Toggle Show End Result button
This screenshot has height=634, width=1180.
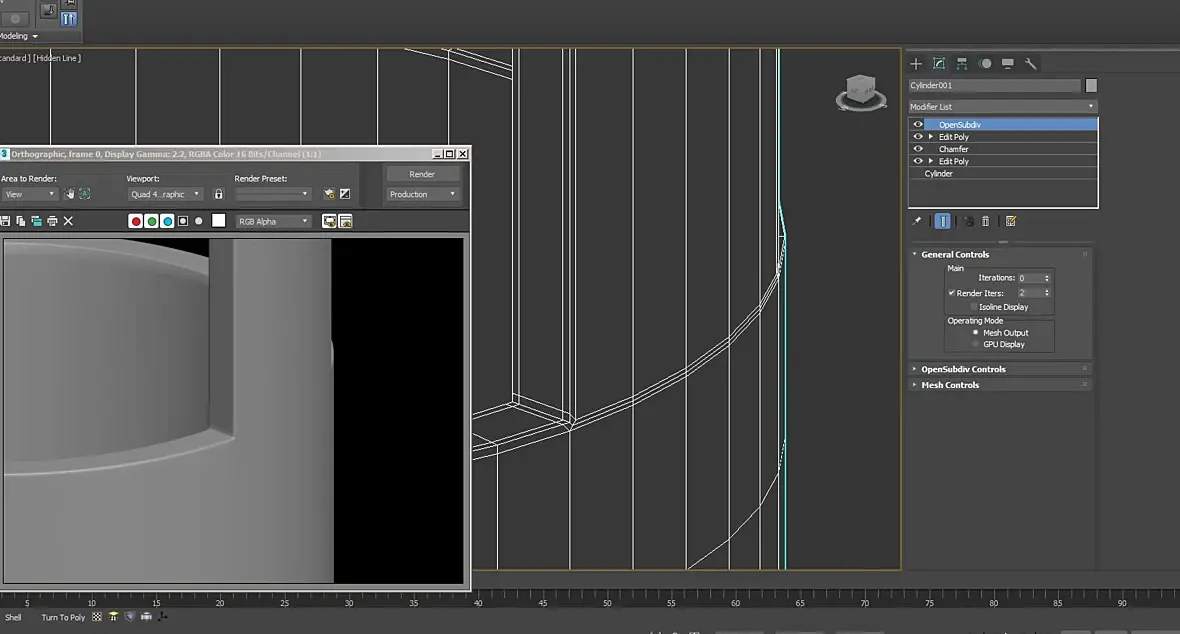click(x=942, y=221)
